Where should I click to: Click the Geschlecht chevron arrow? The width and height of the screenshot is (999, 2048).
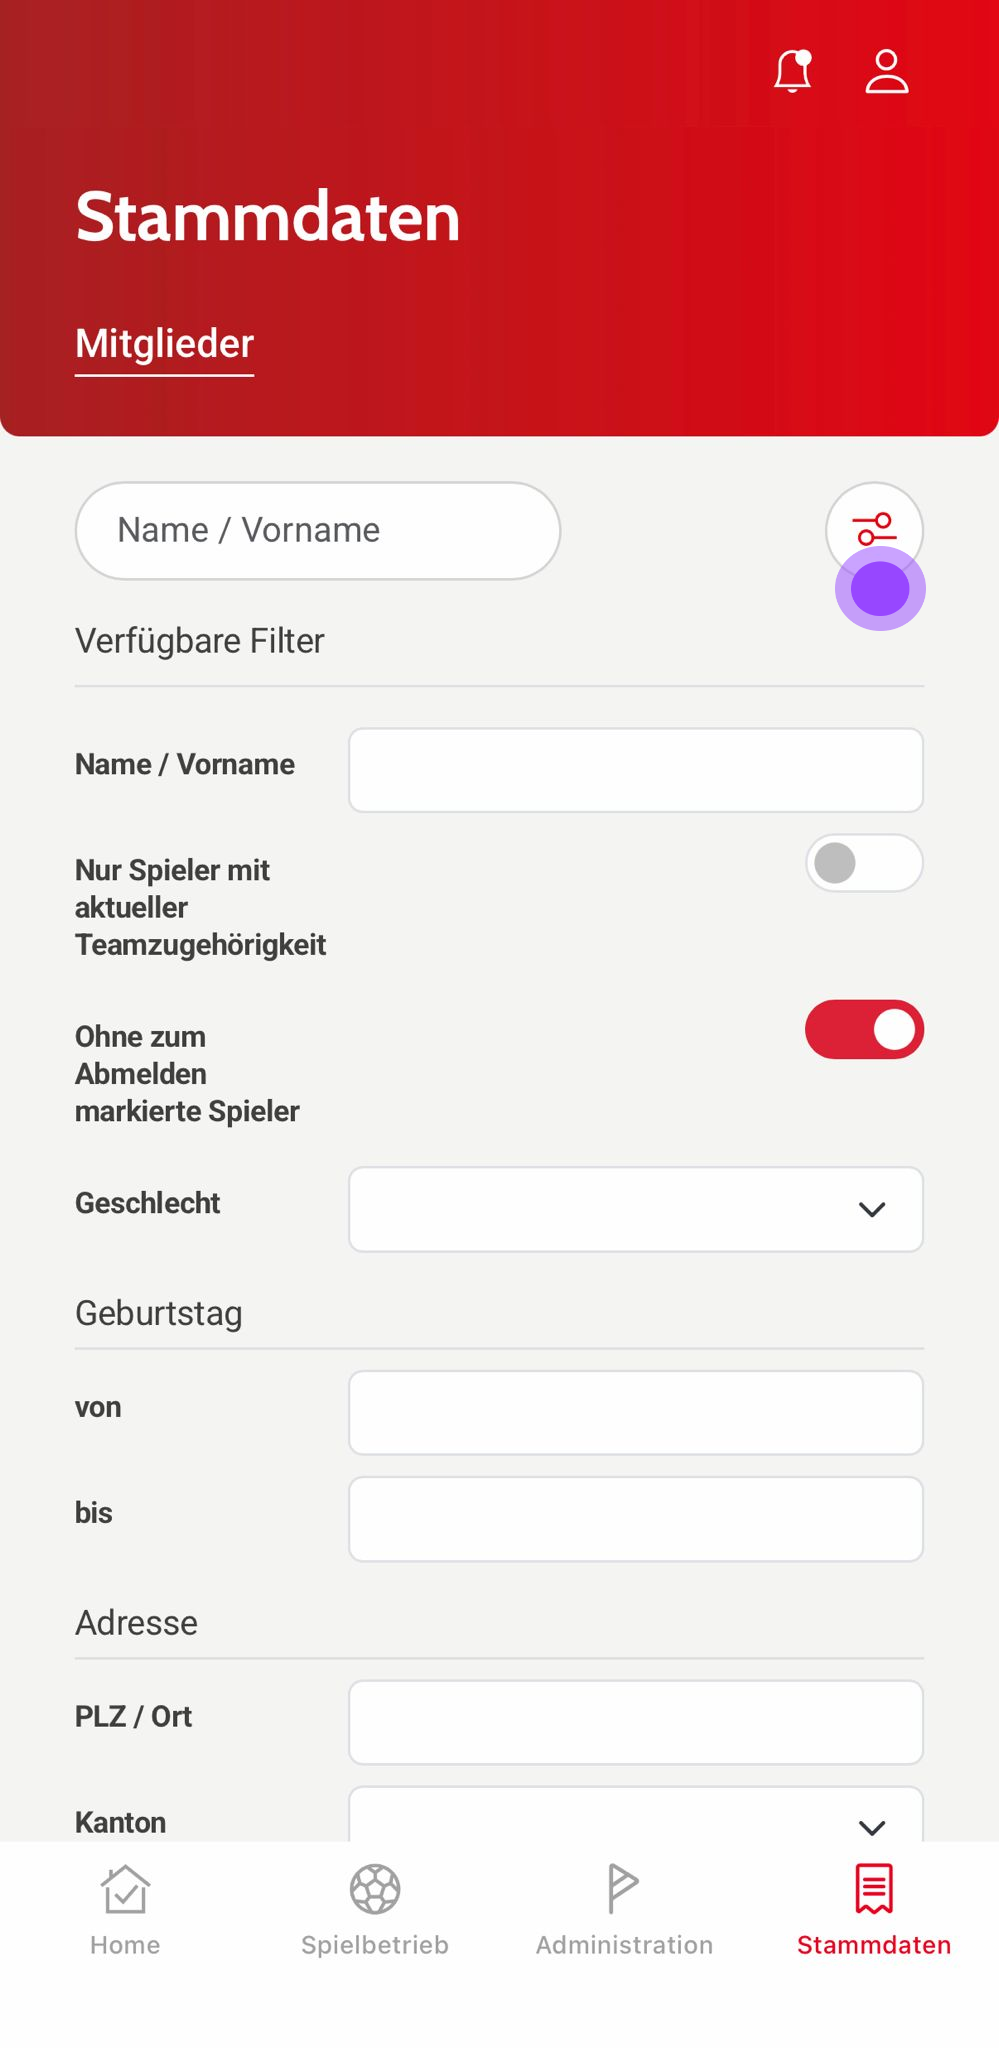point(872,1210)
